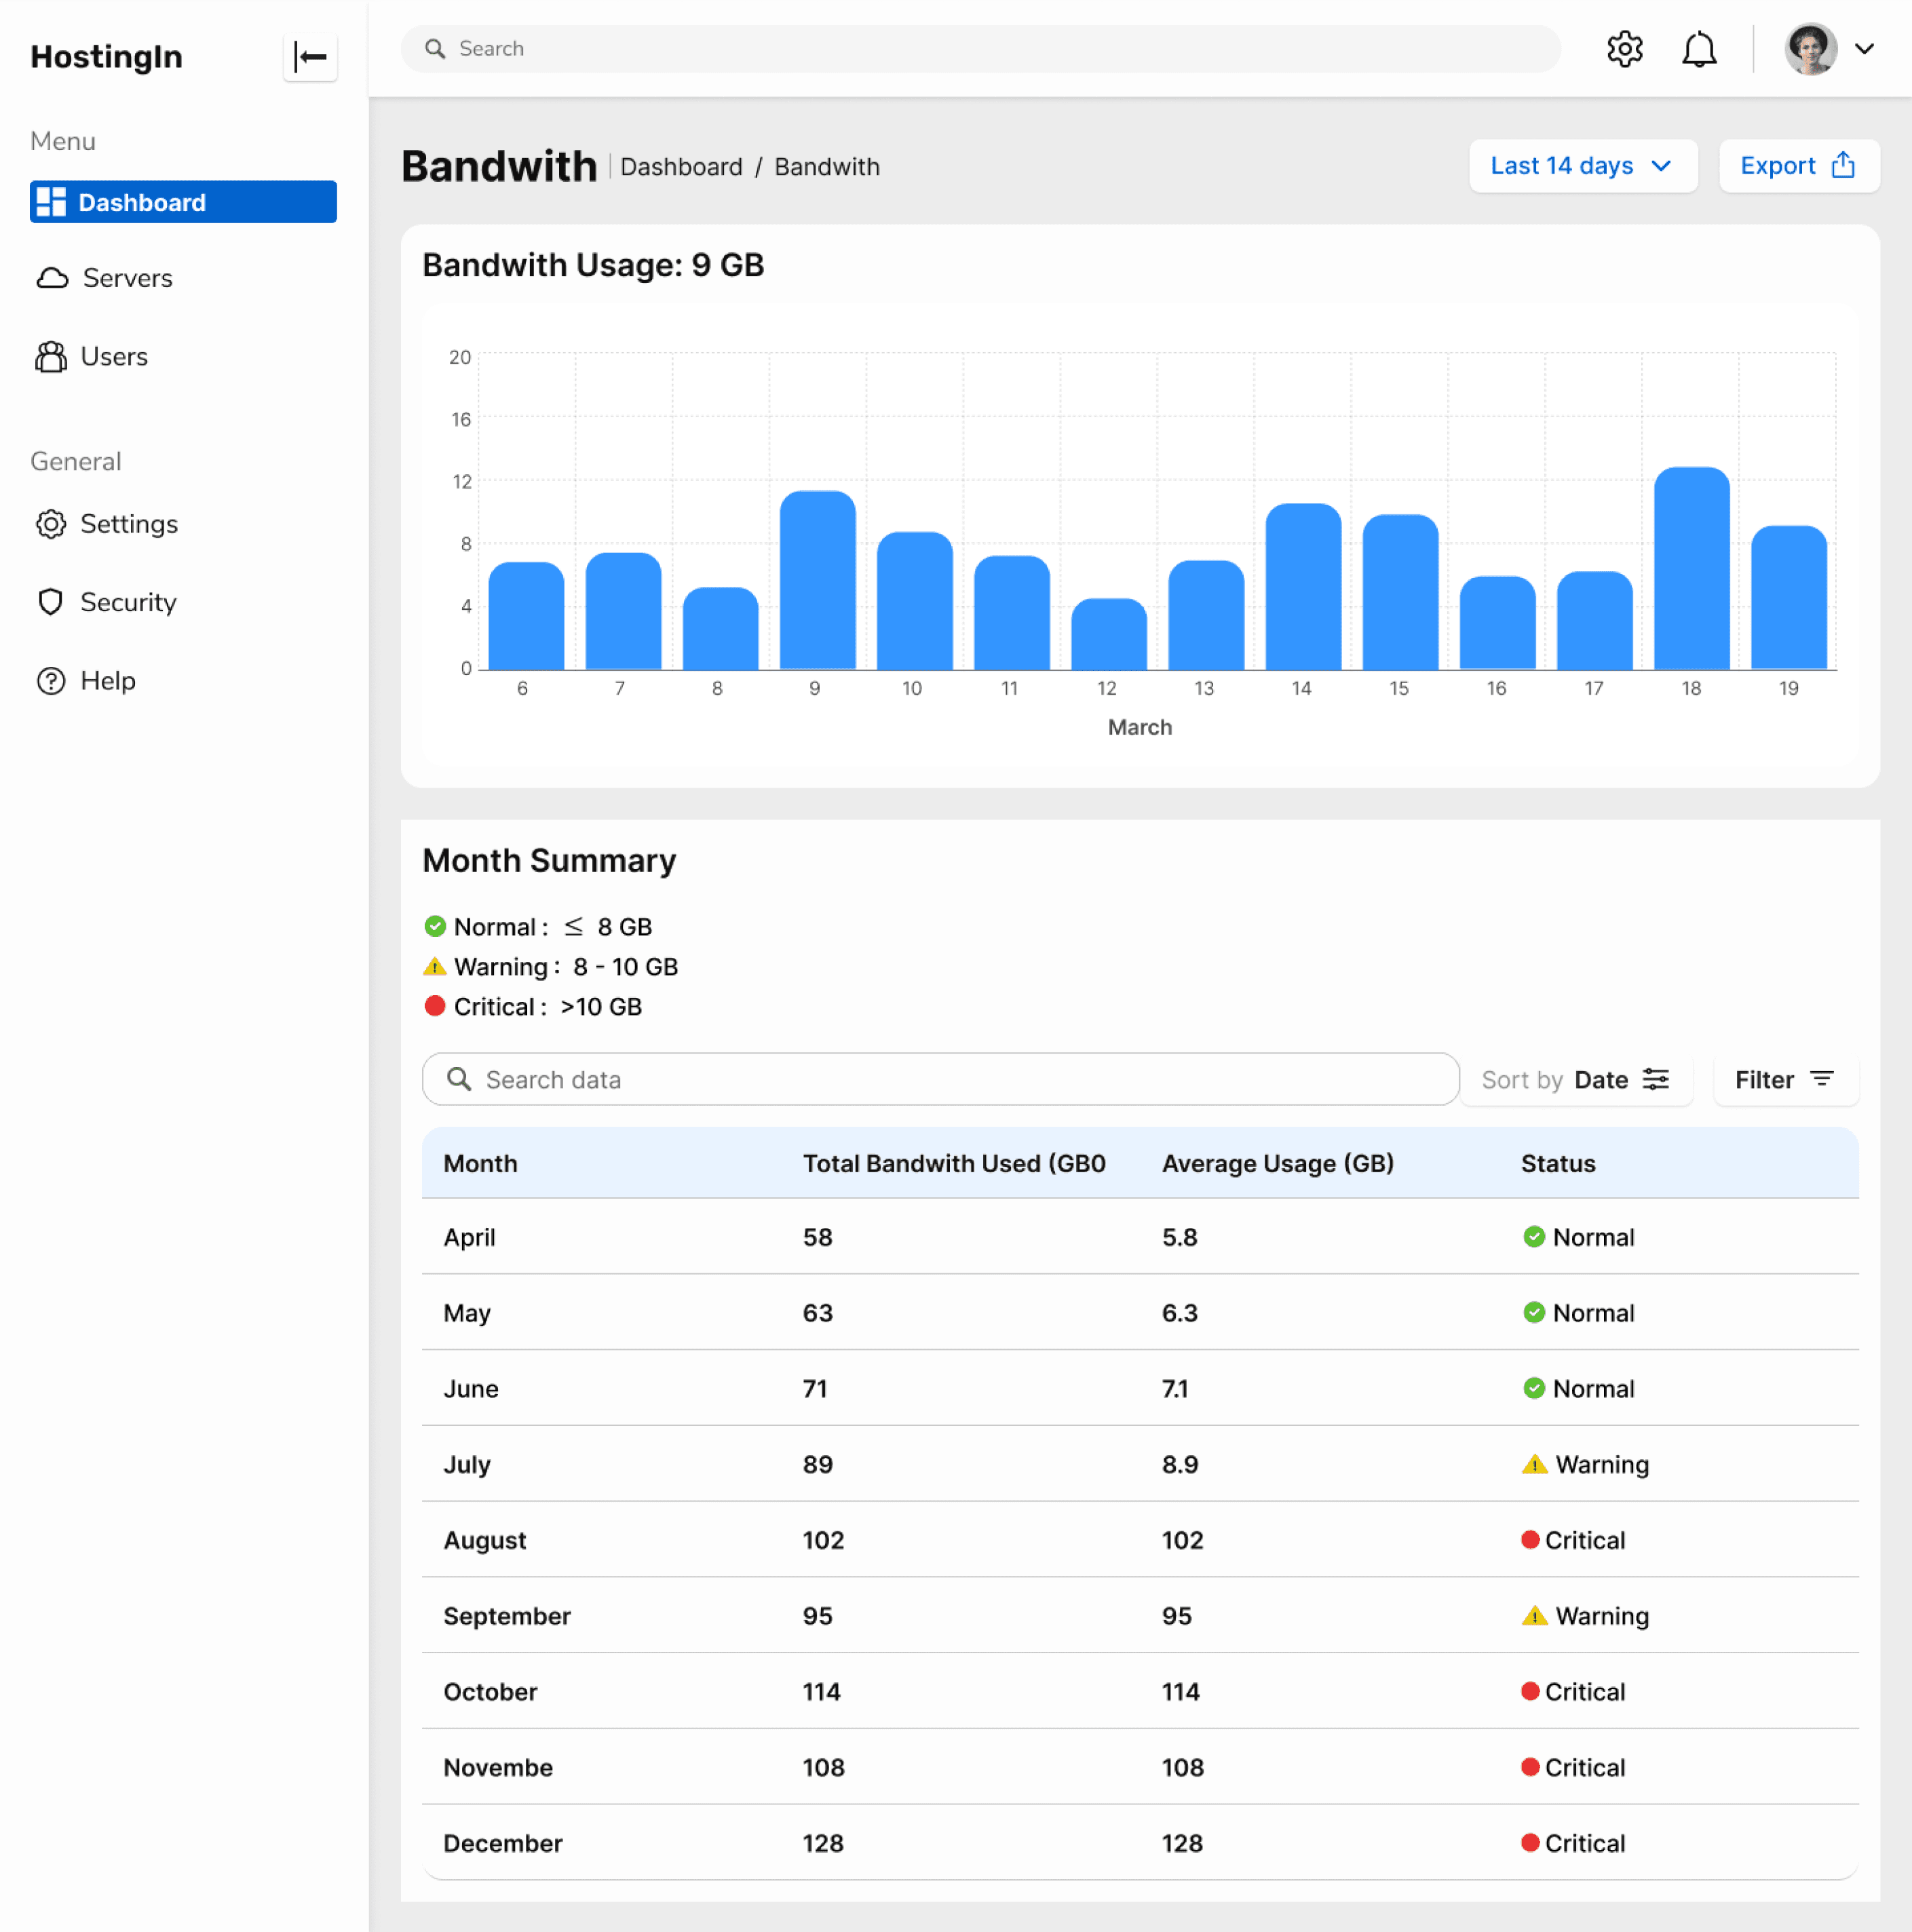The image size is (1912, 1932).
Task: Select Dashboard in the sidebar menu
Action: [183, 202]
